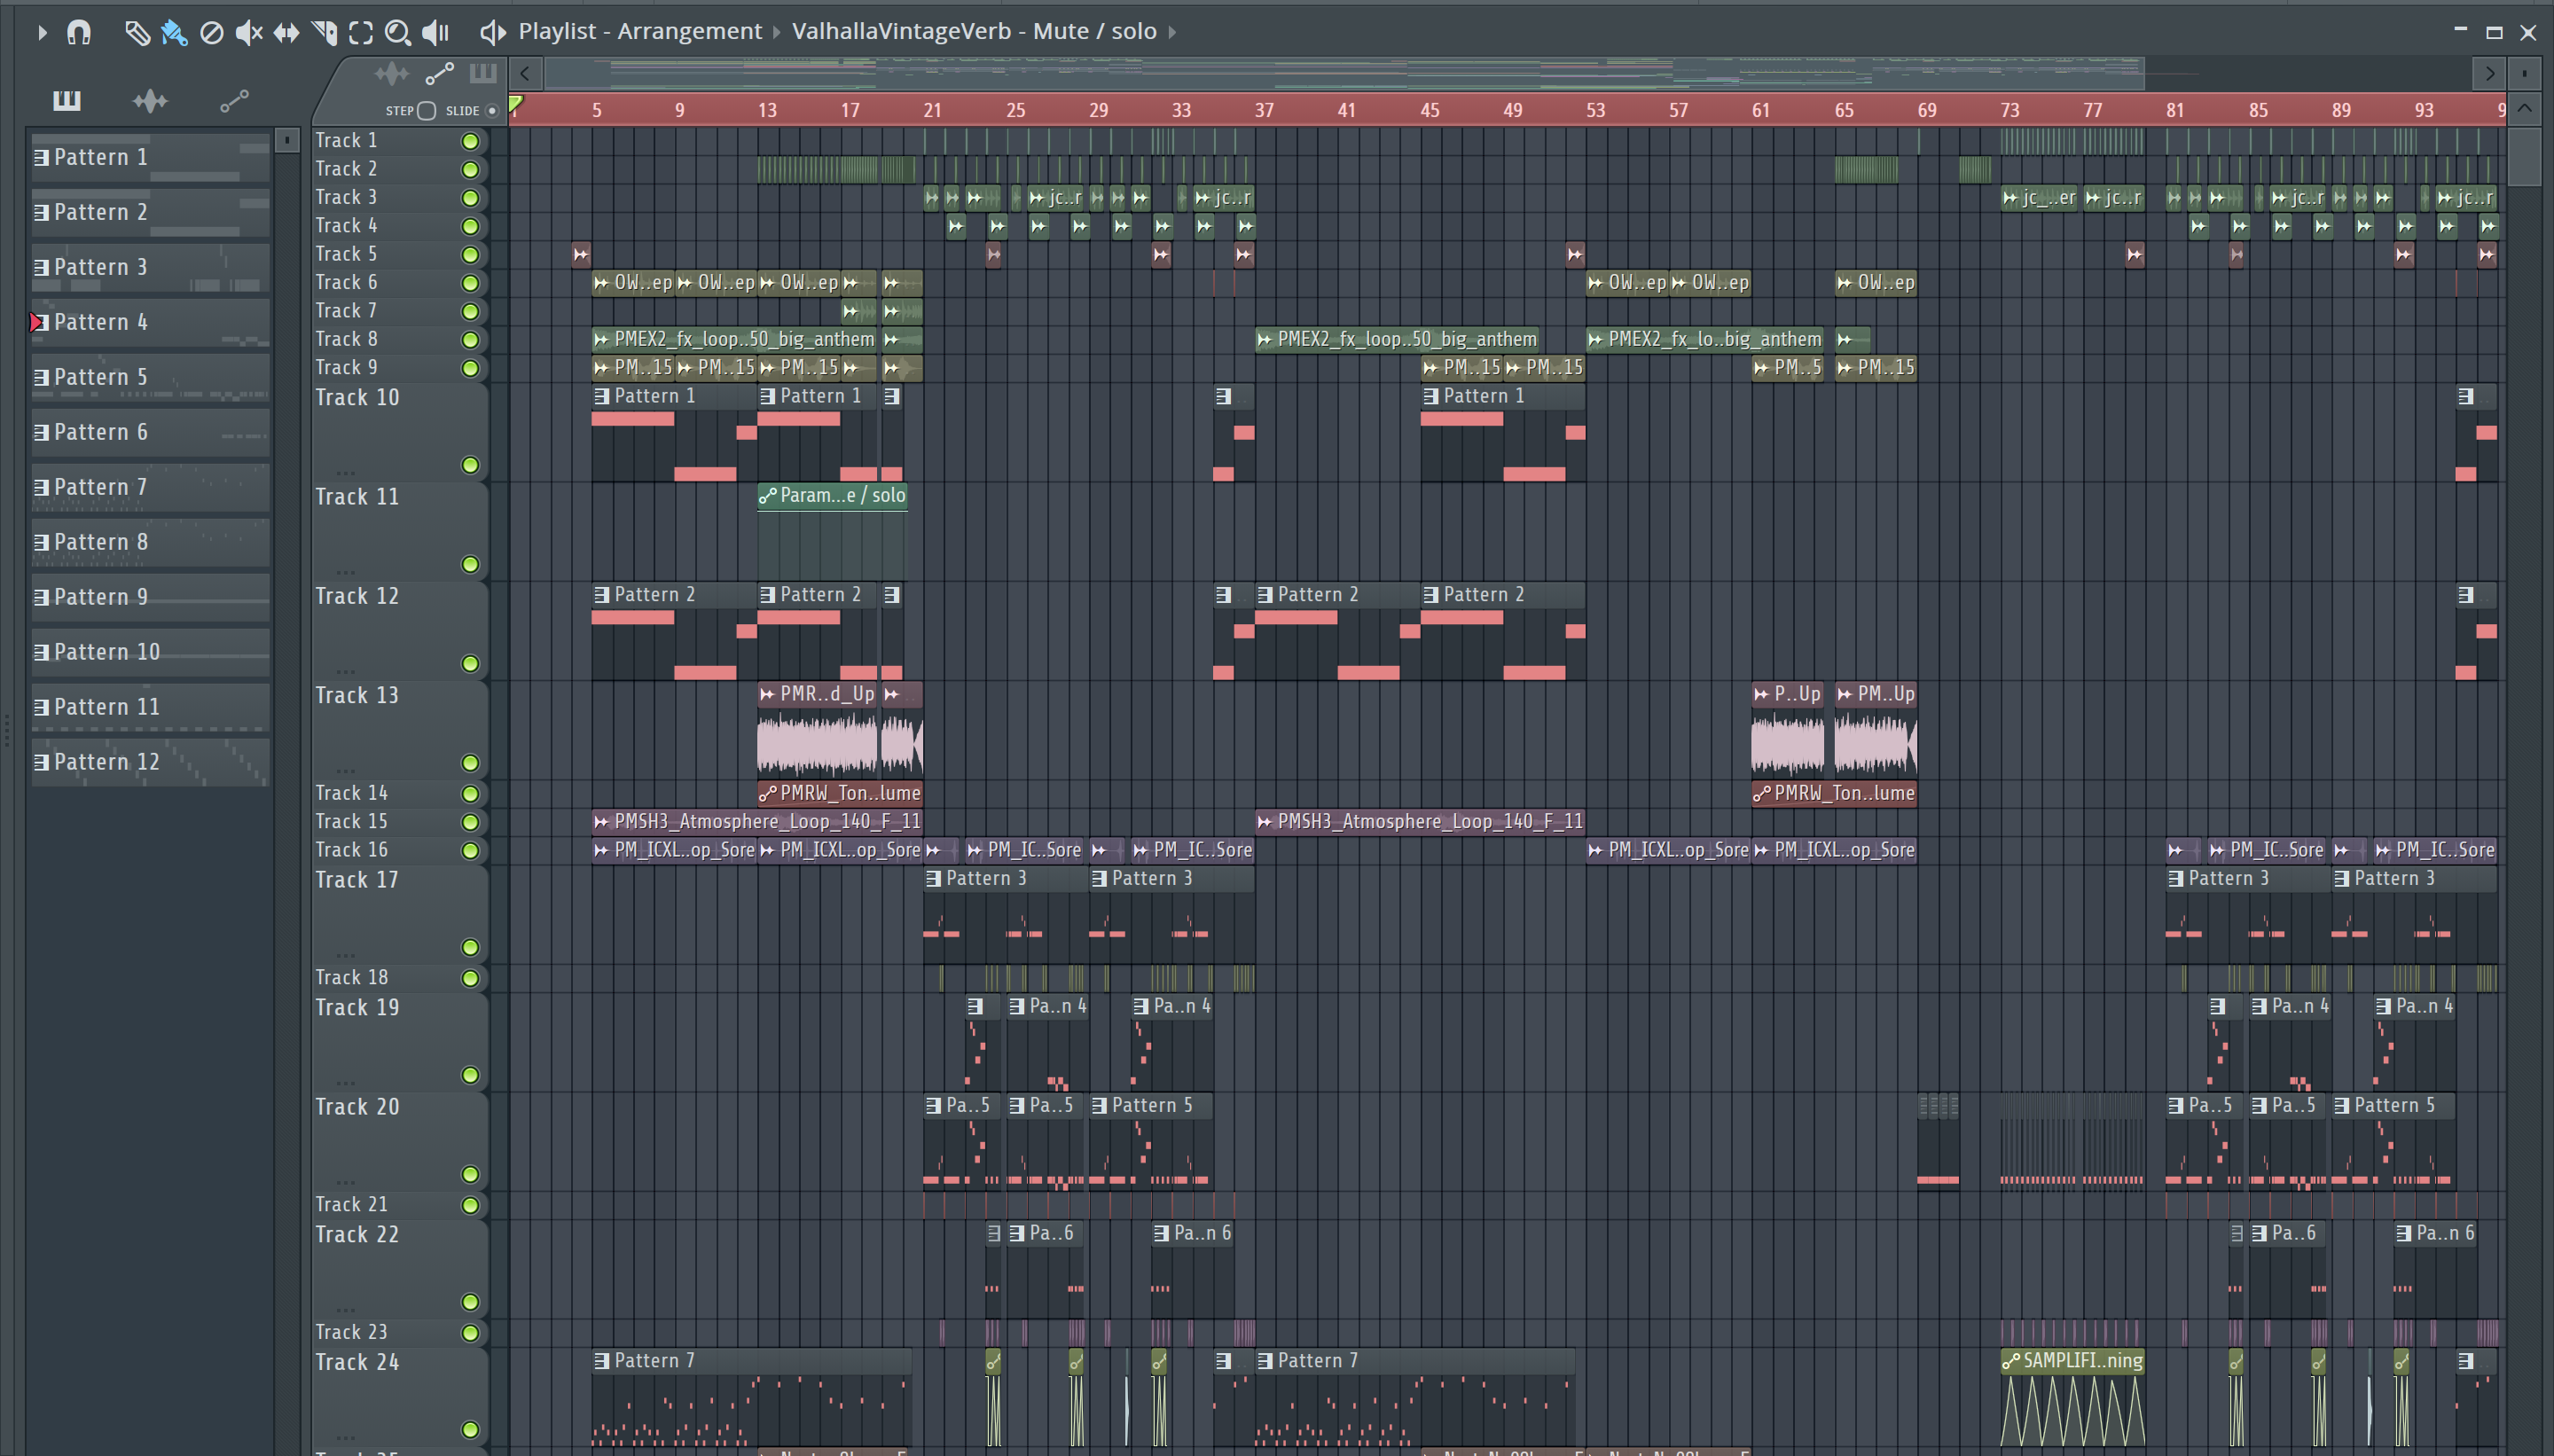Select Pattern 1 in the picker
2554x1456 pixels.
150,157
